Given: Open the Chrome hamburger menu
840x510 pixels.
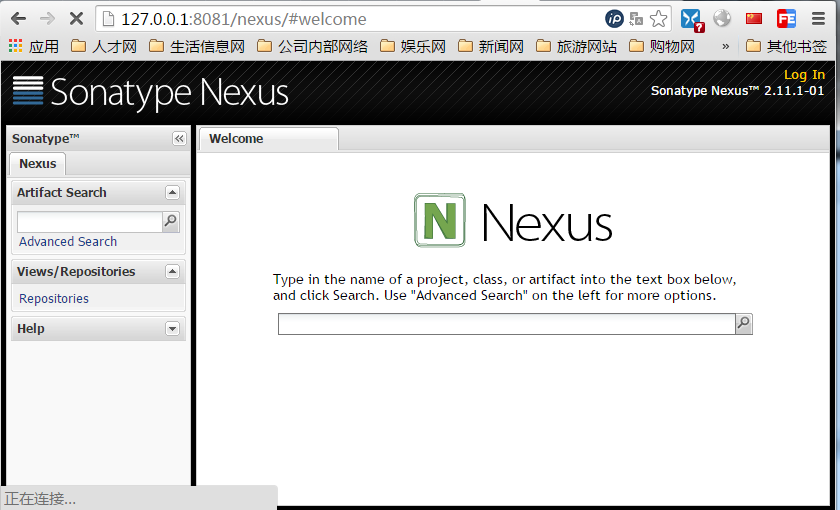Looking at the screenshot, I should [818, 19].
